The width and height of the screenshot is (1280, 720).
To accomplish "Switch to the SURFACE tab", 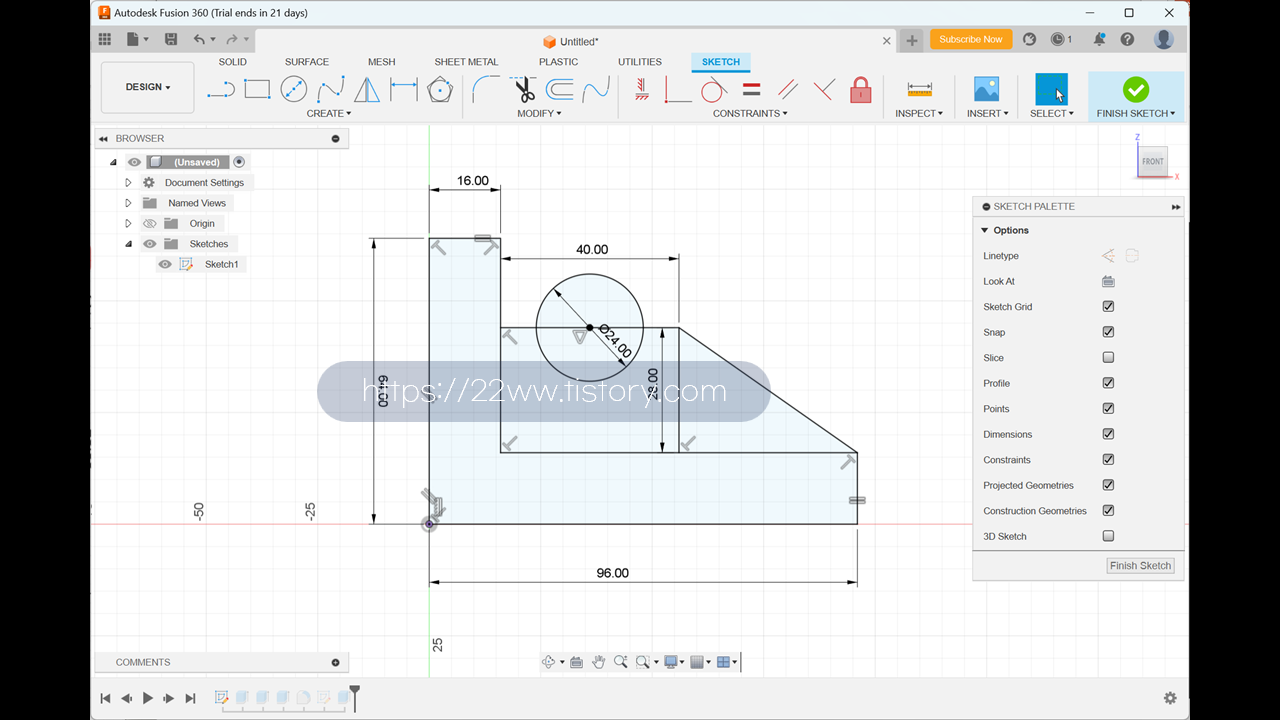I will (307, 62).
